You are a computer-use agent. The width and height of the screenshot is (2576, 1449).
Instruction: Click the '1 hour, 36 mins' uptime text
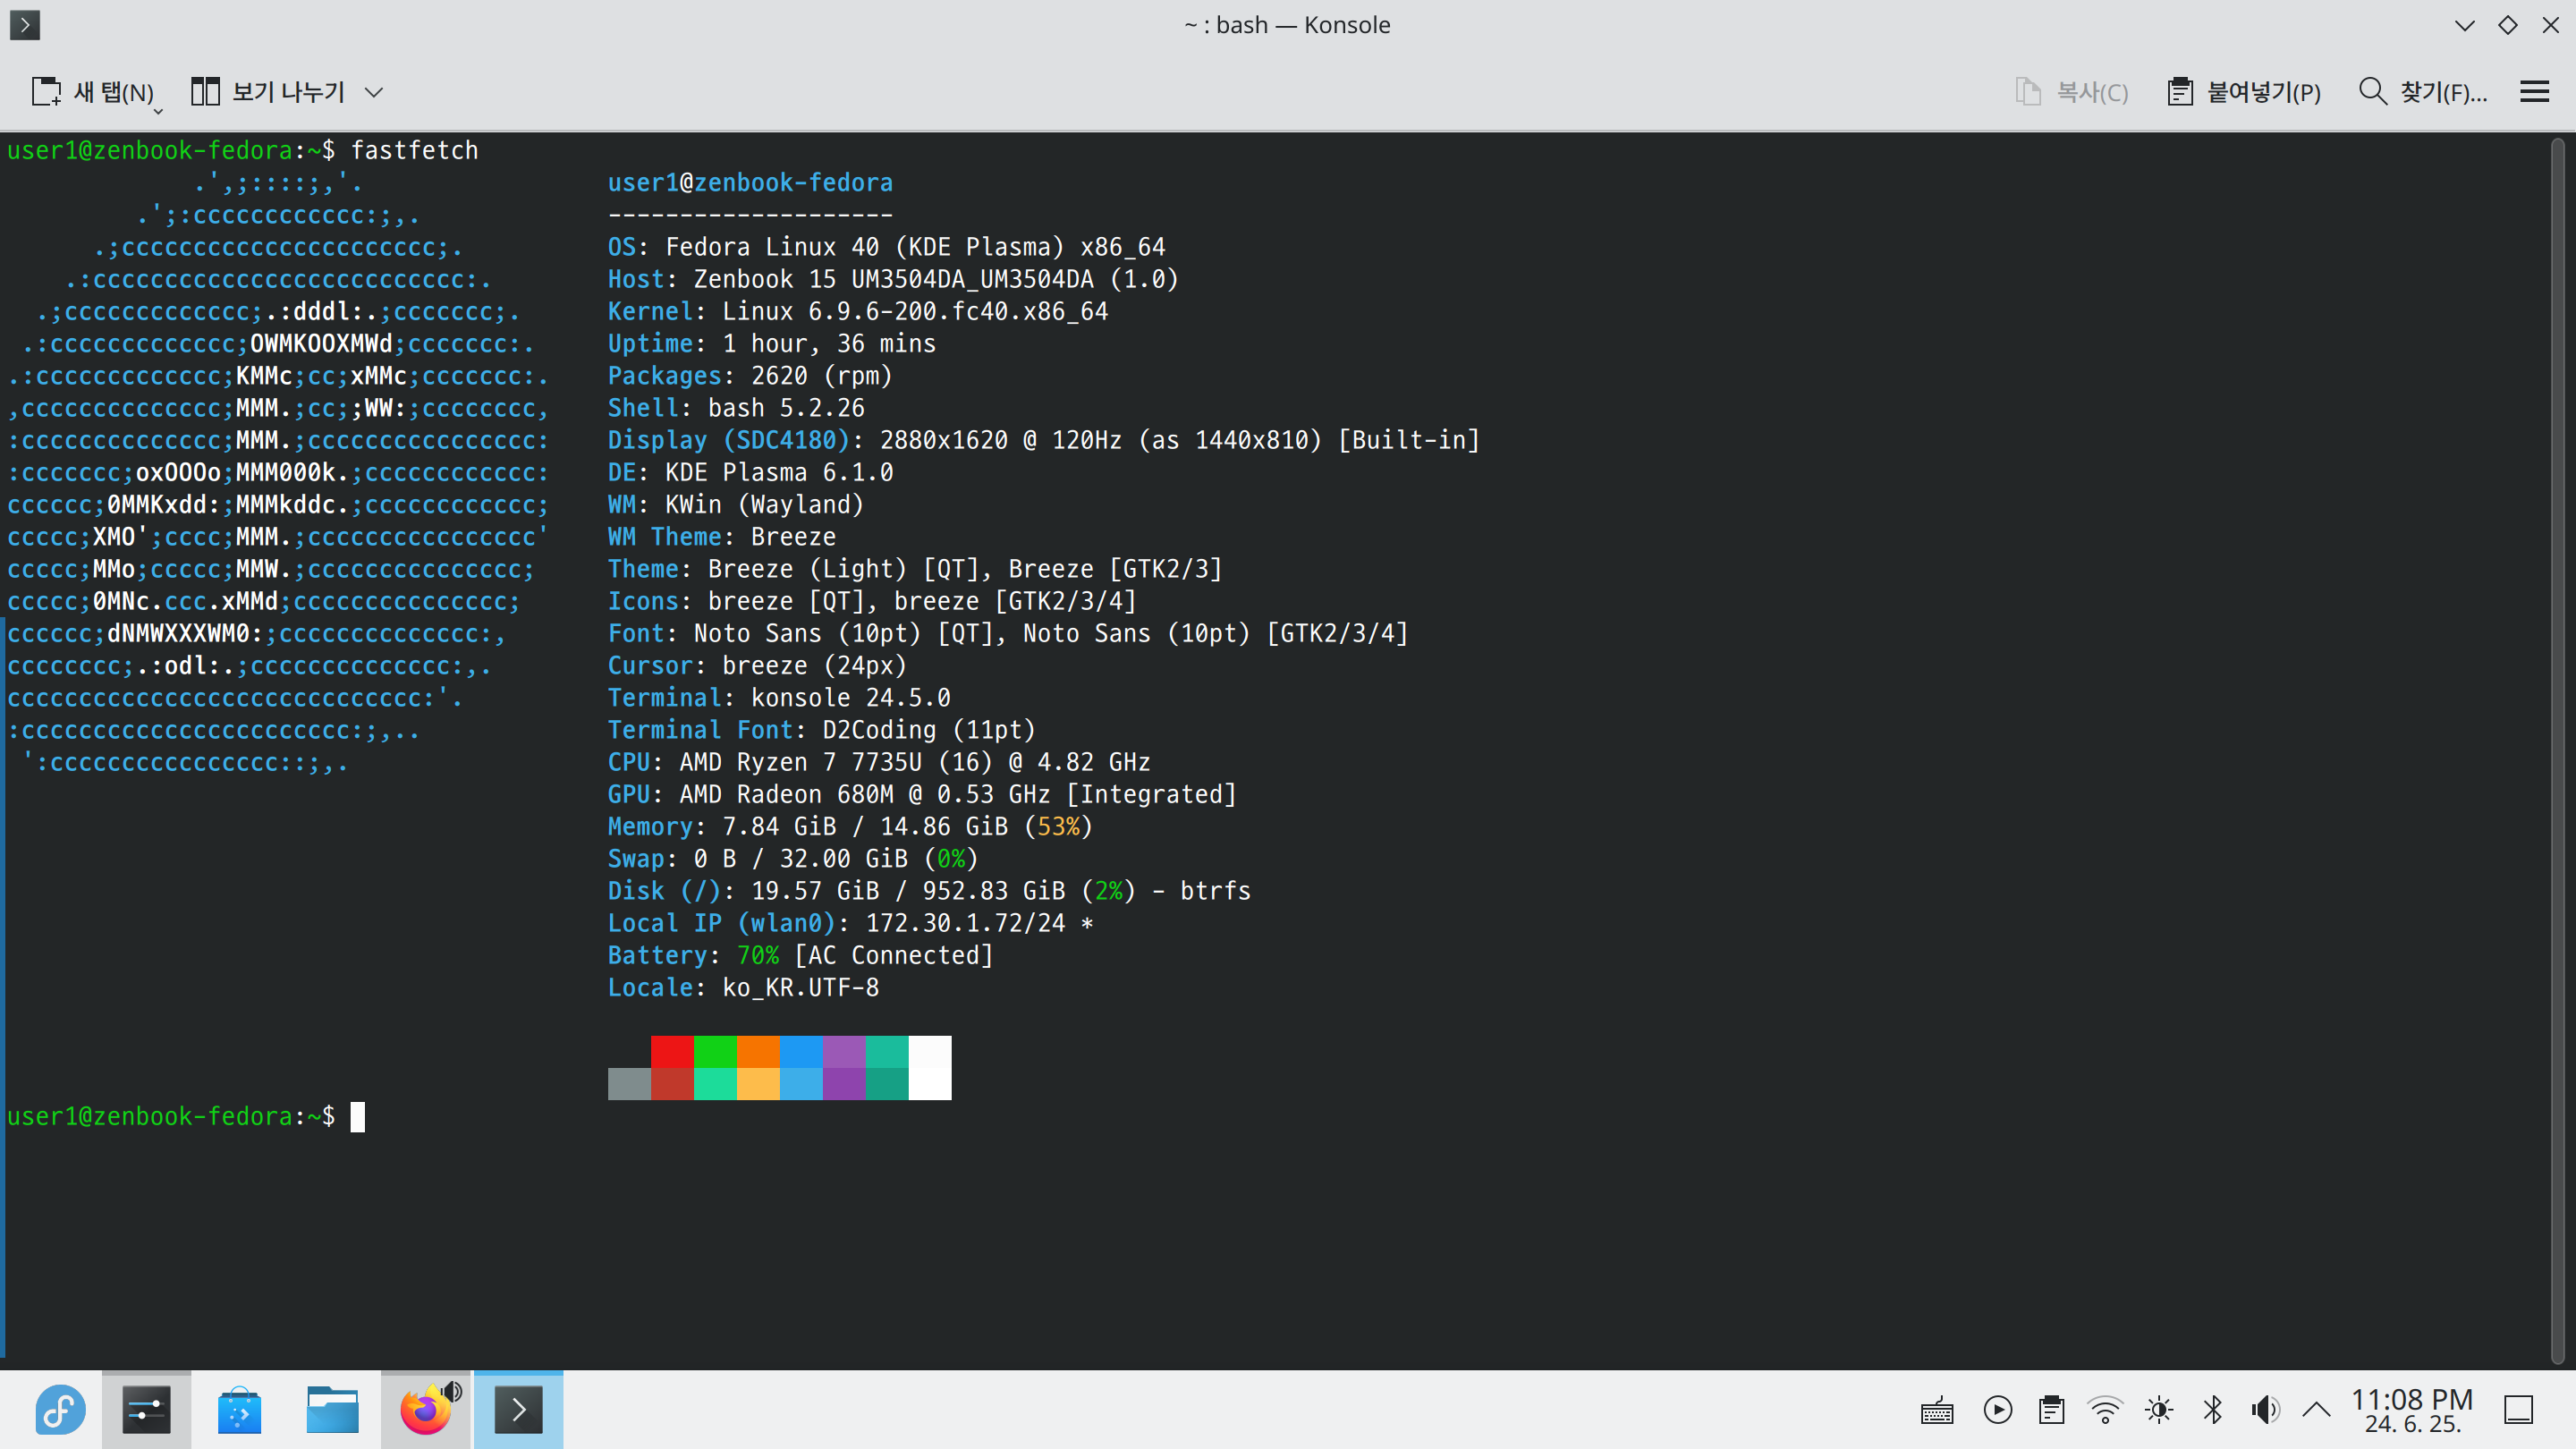(829, 343)
